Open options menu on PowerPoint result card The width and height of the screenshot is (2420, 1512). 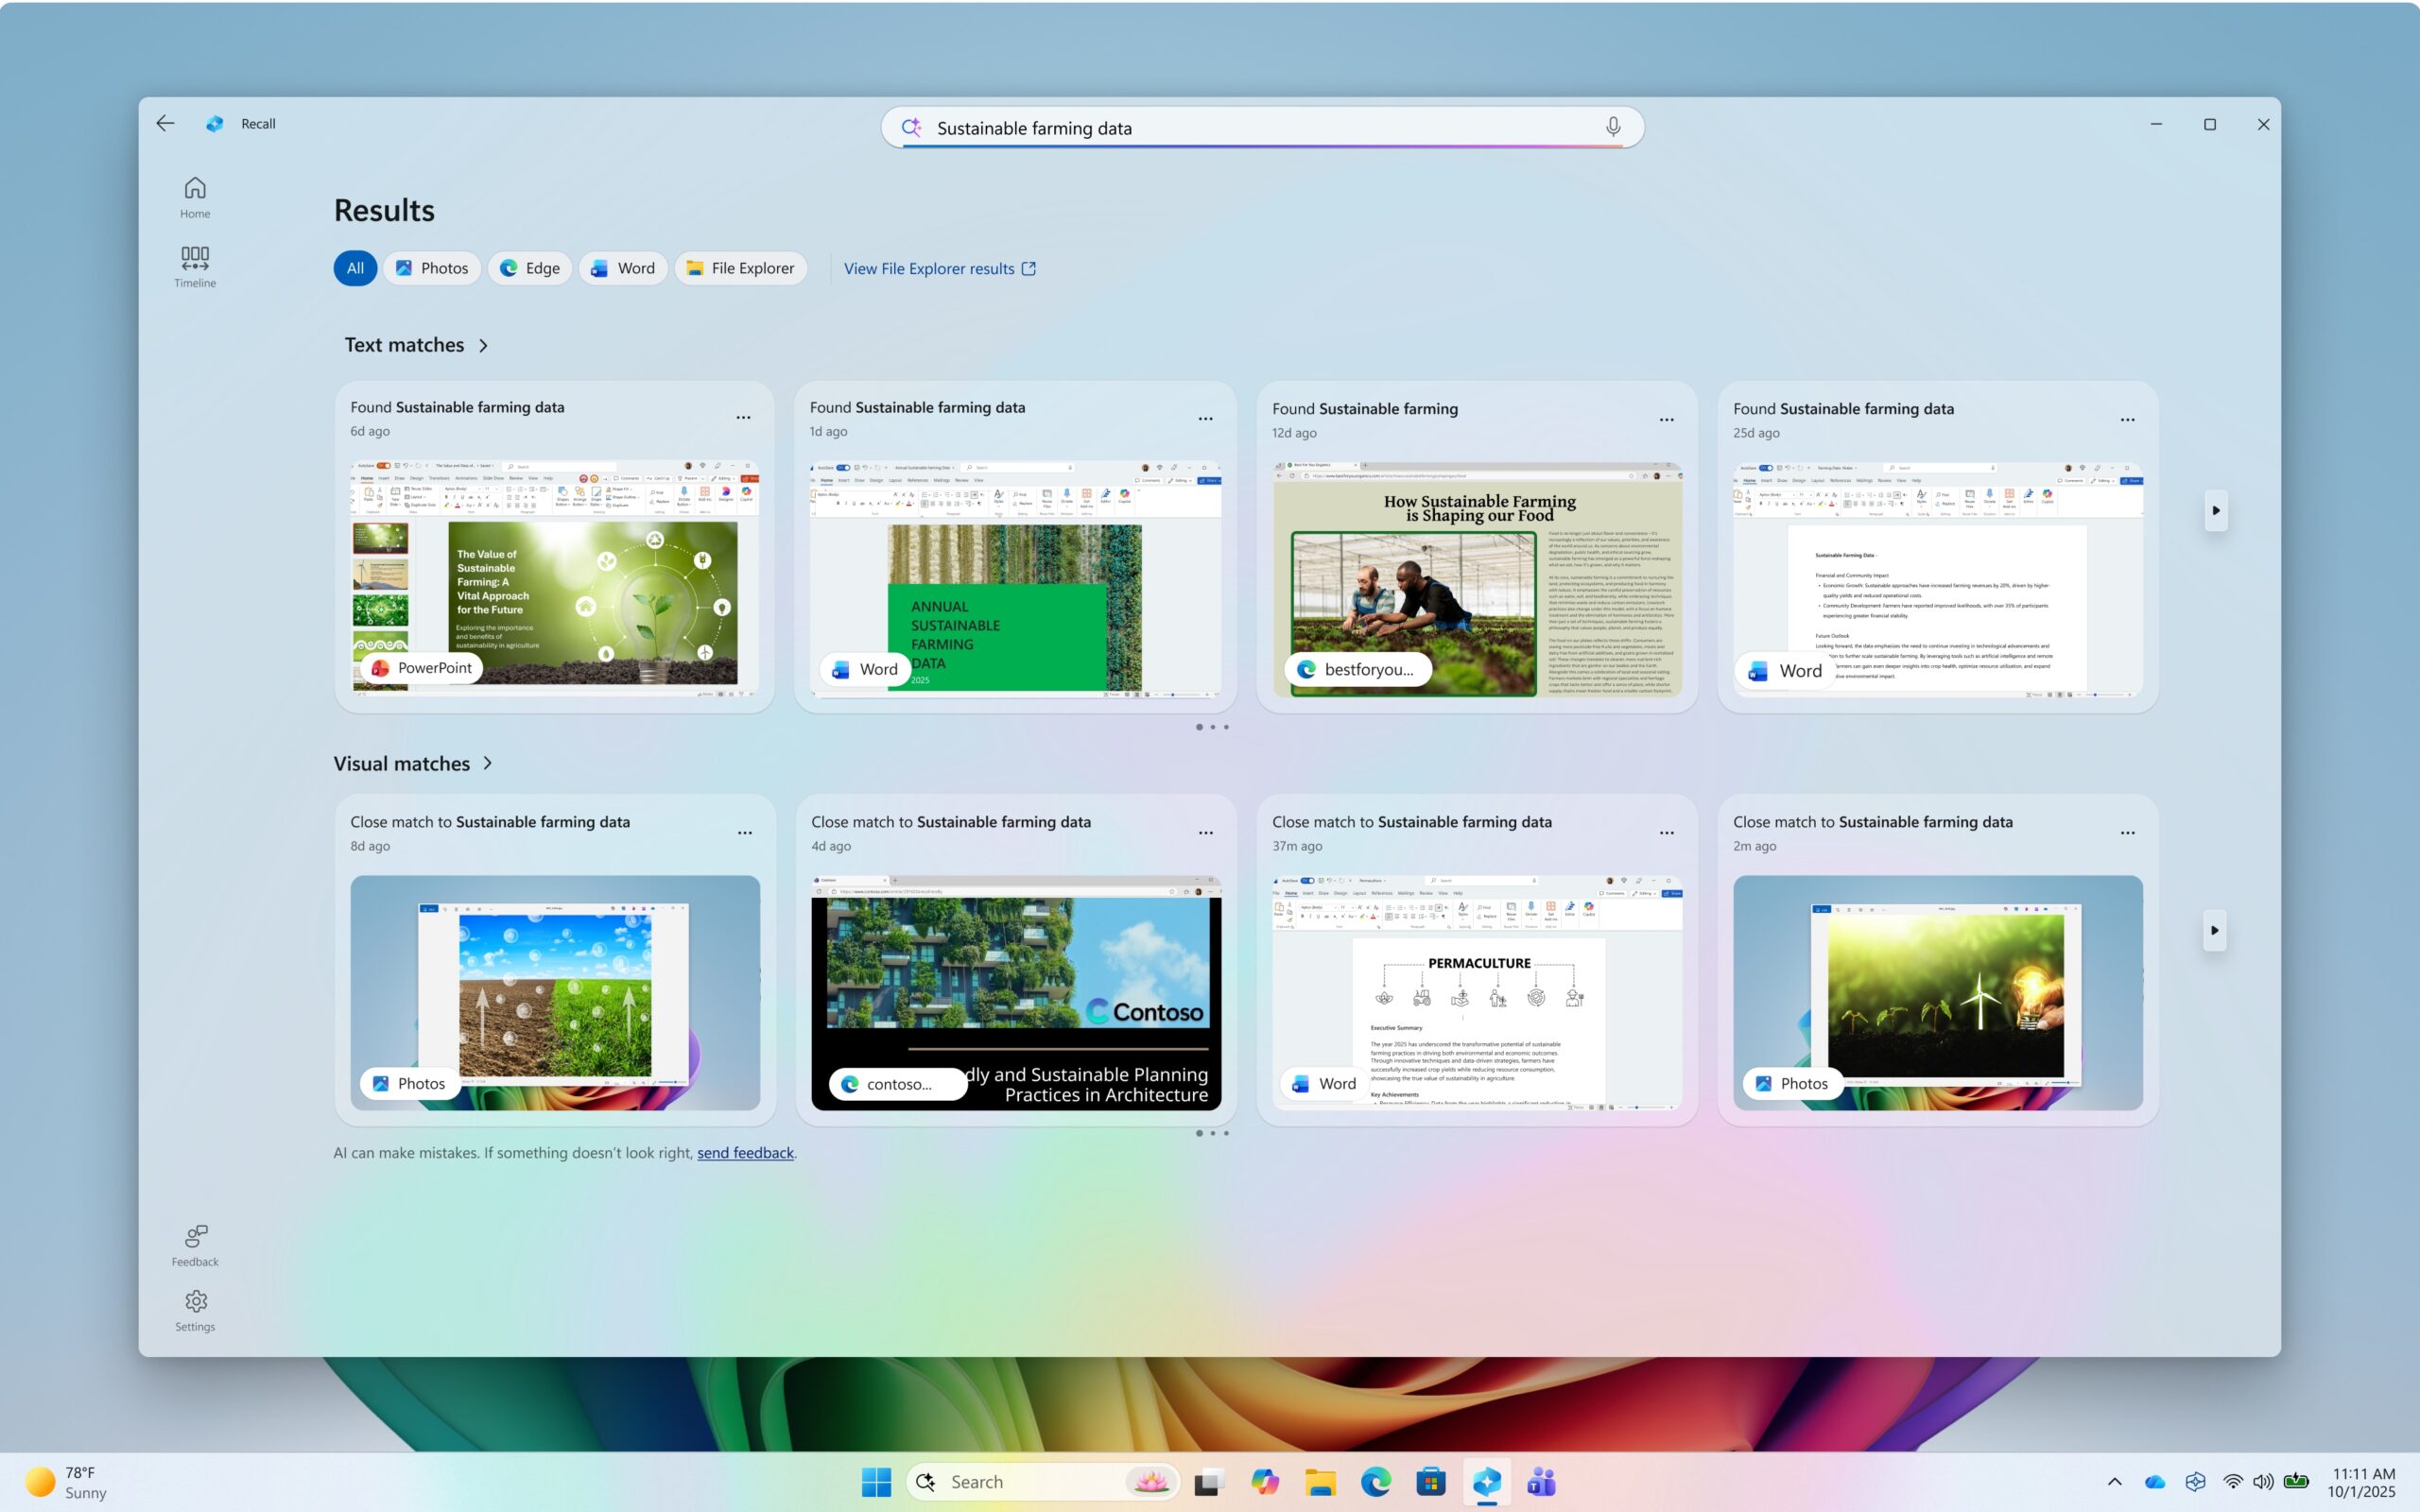743,418
